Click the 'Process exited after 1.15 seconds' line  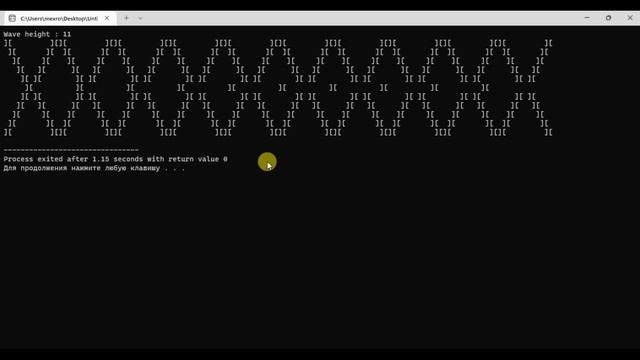point(116,159)
